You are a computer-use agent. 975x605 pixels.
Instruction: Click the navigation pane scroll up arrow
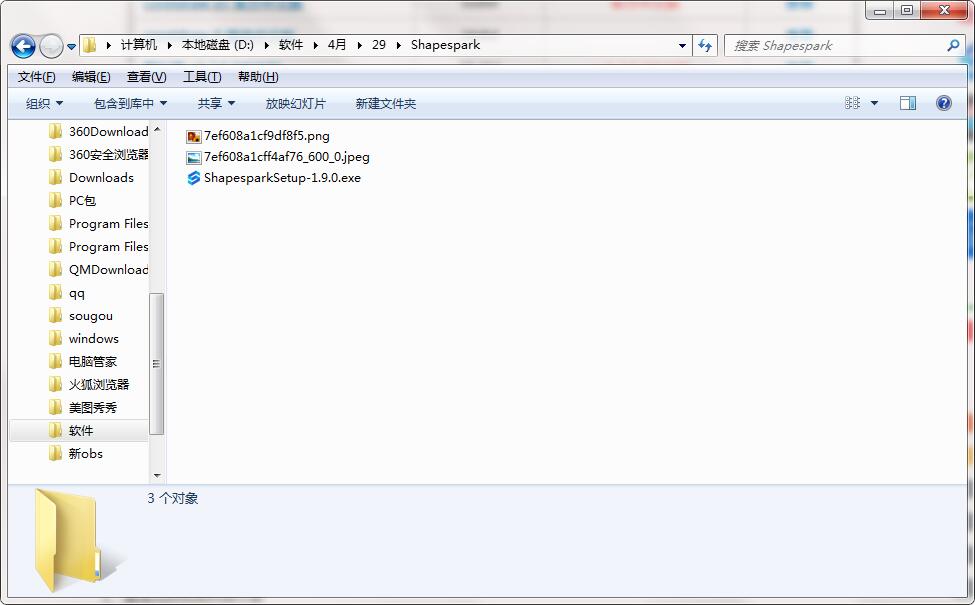157,129
